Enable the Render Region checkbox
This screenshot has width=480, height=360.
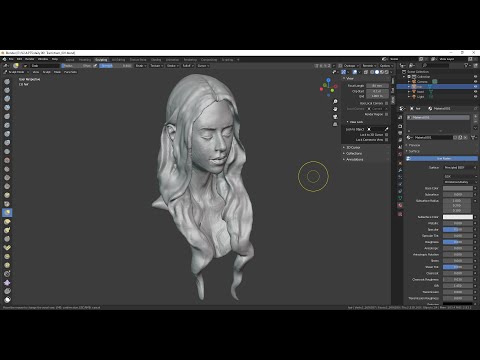pyautogui.click(x=387, y=114)
